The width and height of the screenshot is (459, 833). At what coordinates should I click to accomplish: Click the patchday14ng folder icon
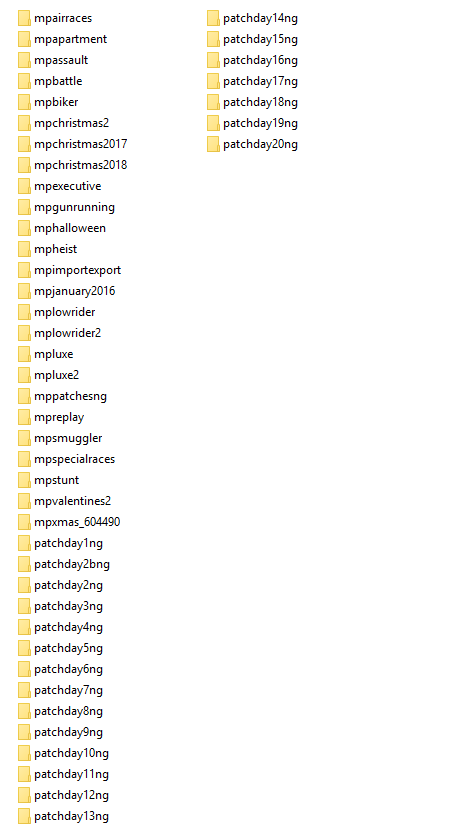pos(213,18)
